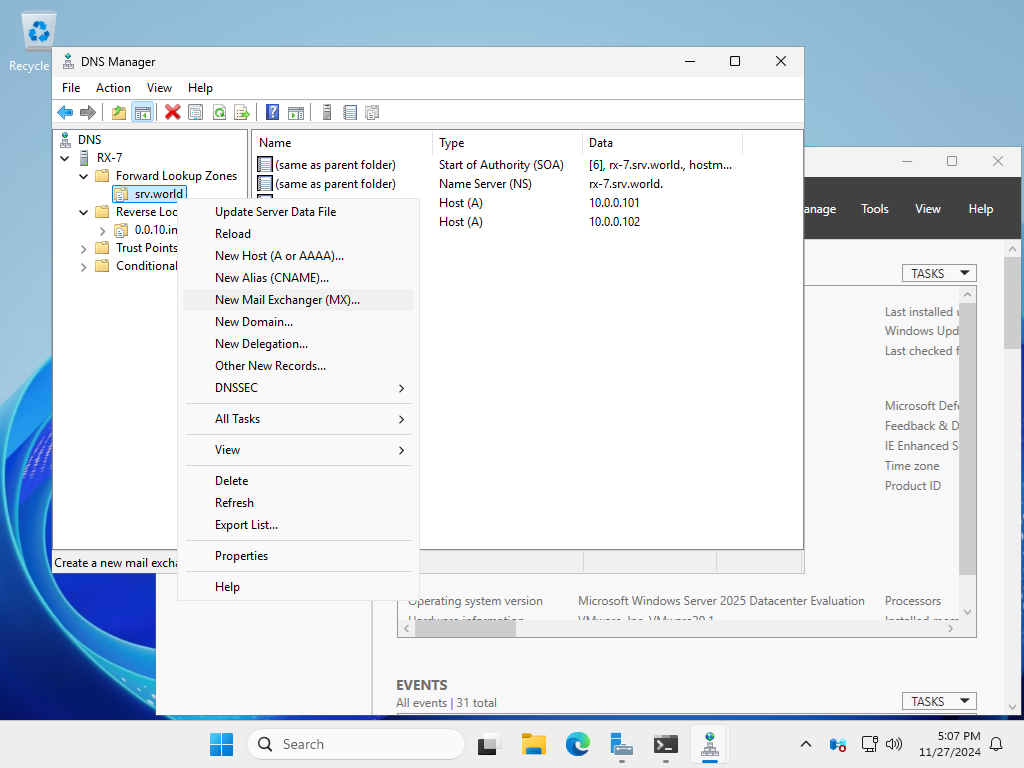Open Tools menu in Server Manager
Screen dimensions: 1024x768
click(x=874, y=209)
